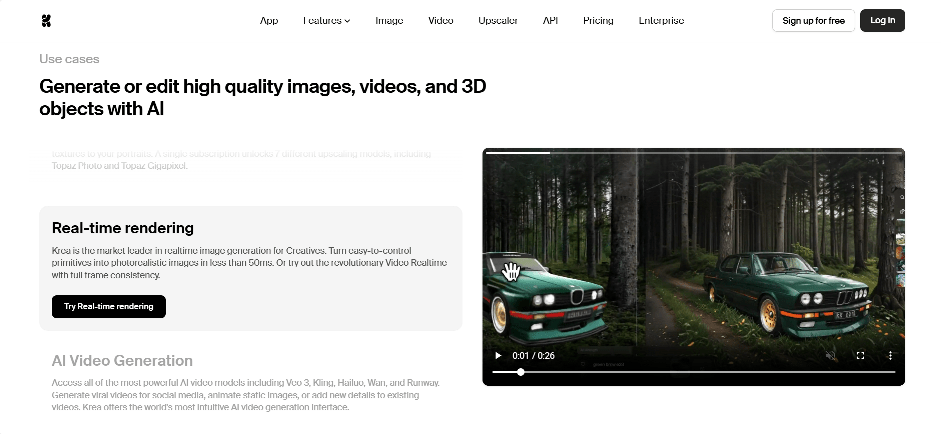This screenshot has width=941, height=434.
Task: Click the Sign up for free button
Action: tap(813, 20)
